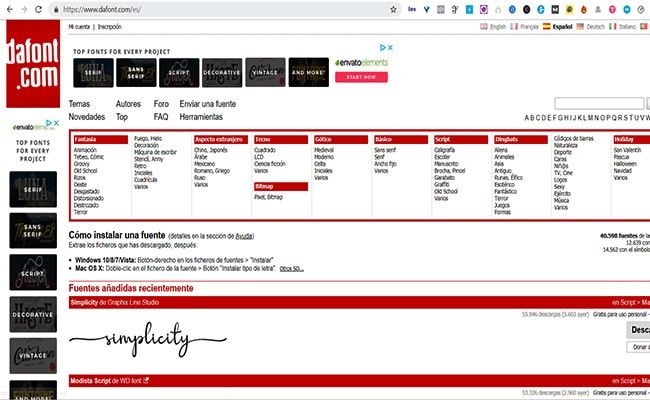Viewport: 650px width, 400px height.
Task: Open the Ayuda help link
Action: pyautogui.click(x=244, y=236)
